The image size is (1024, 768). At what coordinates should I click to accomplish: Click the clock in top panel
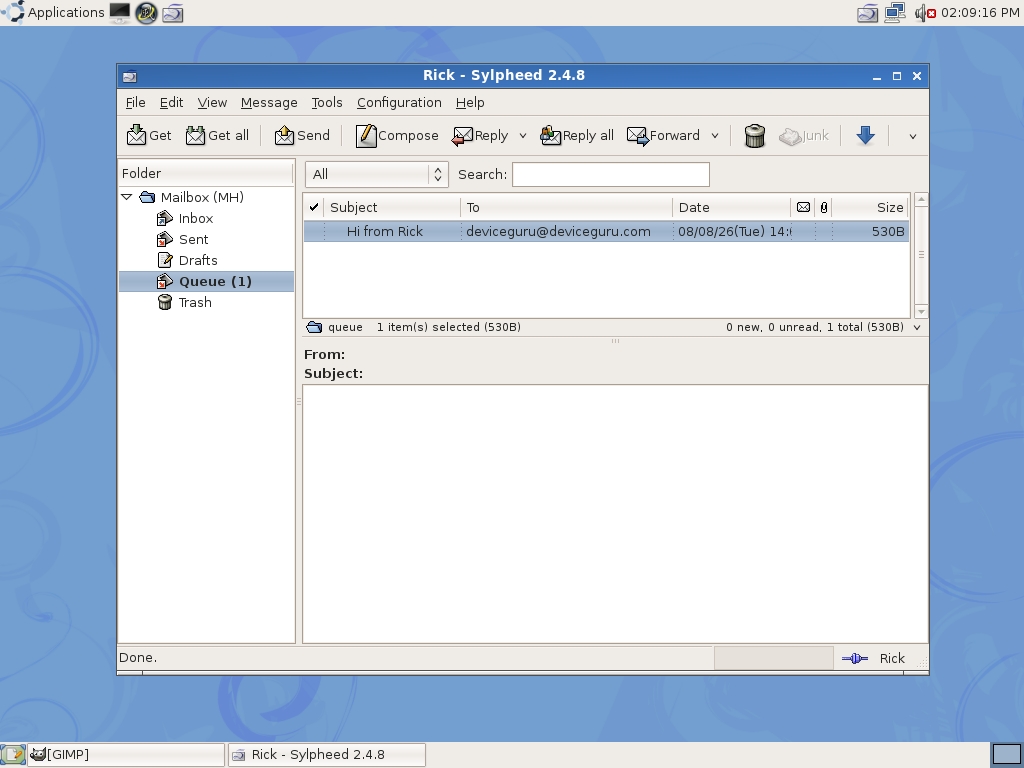(x=980, y=12)
